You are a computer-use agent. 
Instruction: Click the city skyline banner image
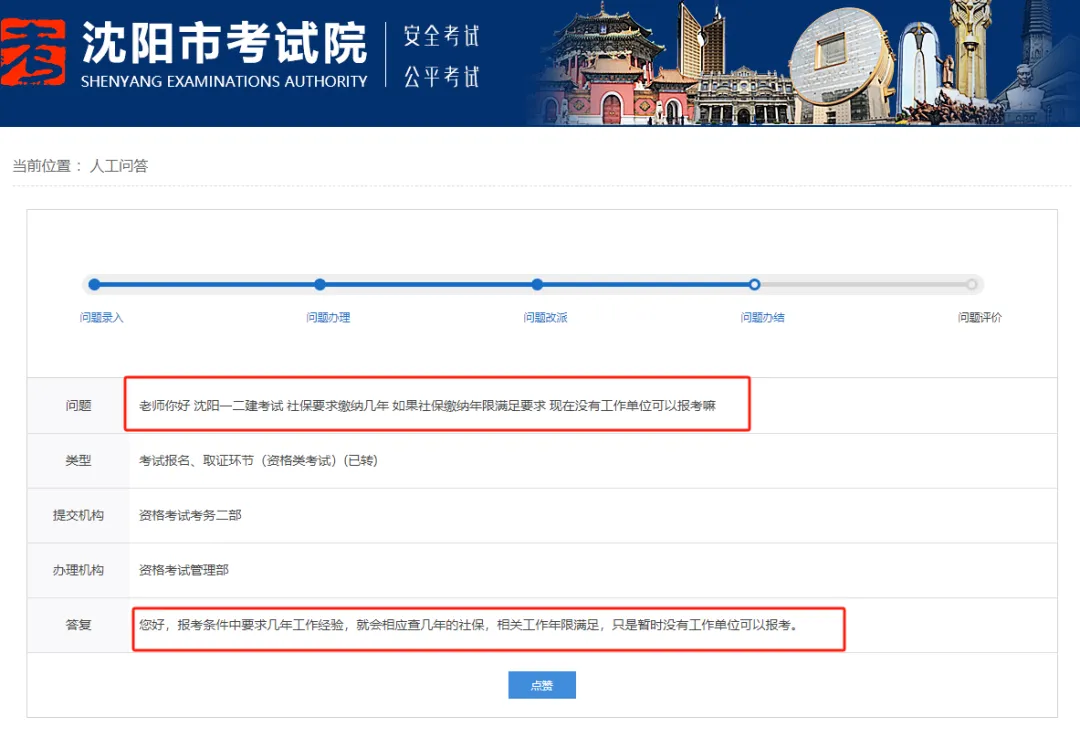coord(800,62)
